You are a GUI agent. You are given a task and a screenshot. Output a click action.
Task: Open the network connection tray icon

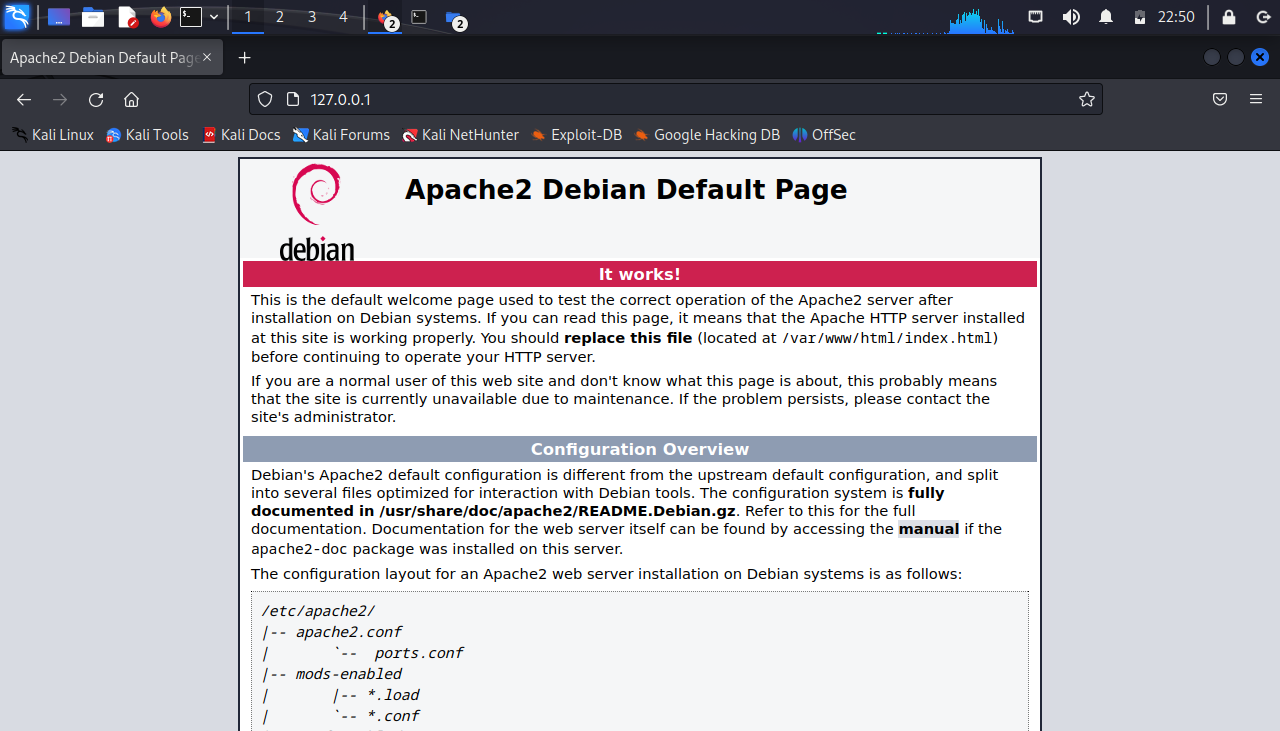click(1037, 17)
